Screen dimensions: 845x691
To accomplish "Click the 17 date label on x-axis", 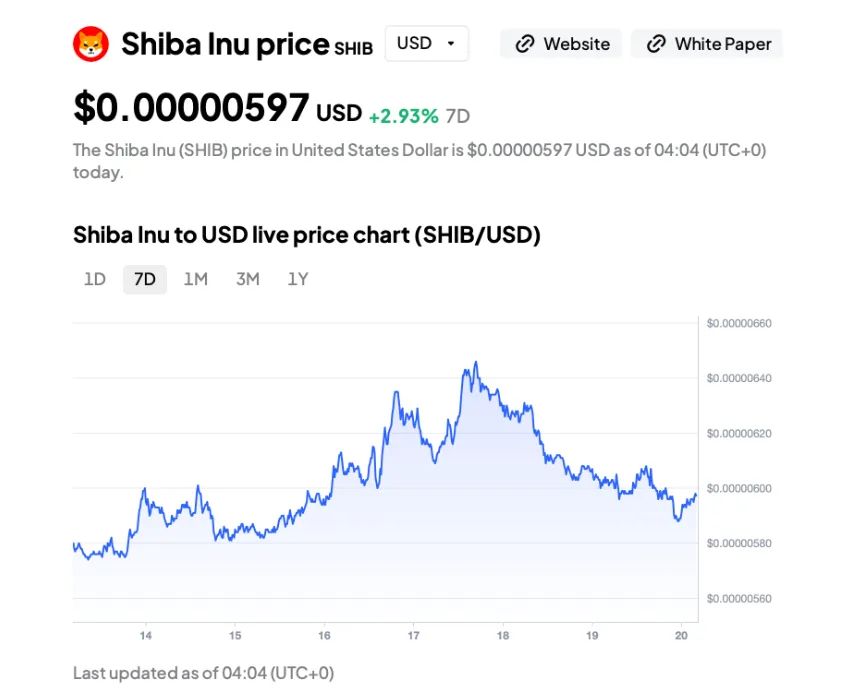I will click(x=413, y=635).
